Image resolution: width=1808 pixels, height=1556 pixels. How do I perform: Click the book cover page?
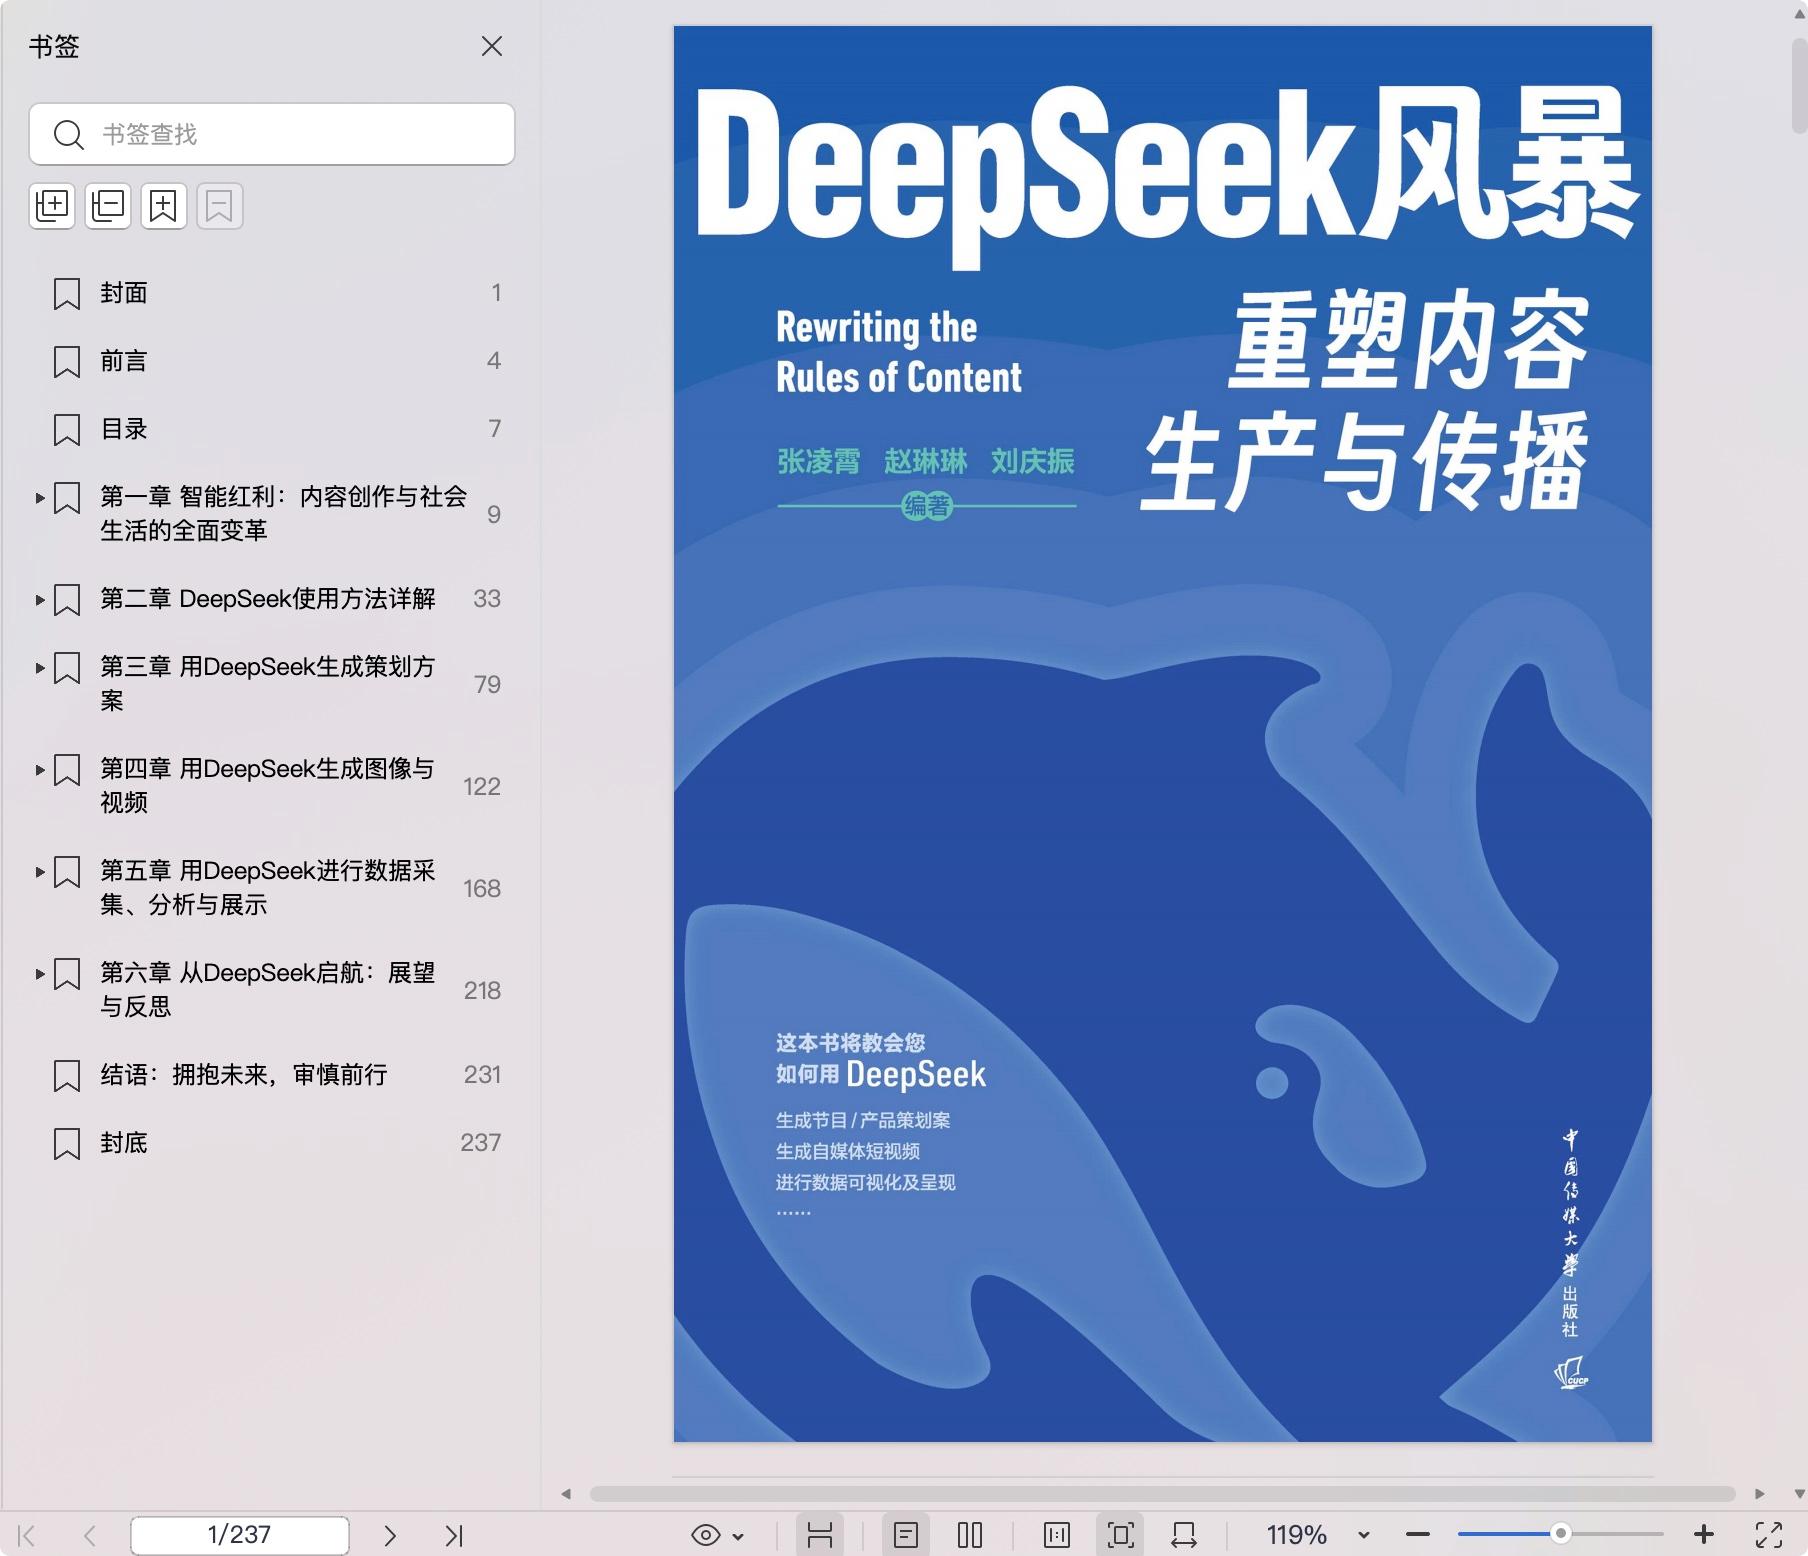click(x=1162, y=734)
